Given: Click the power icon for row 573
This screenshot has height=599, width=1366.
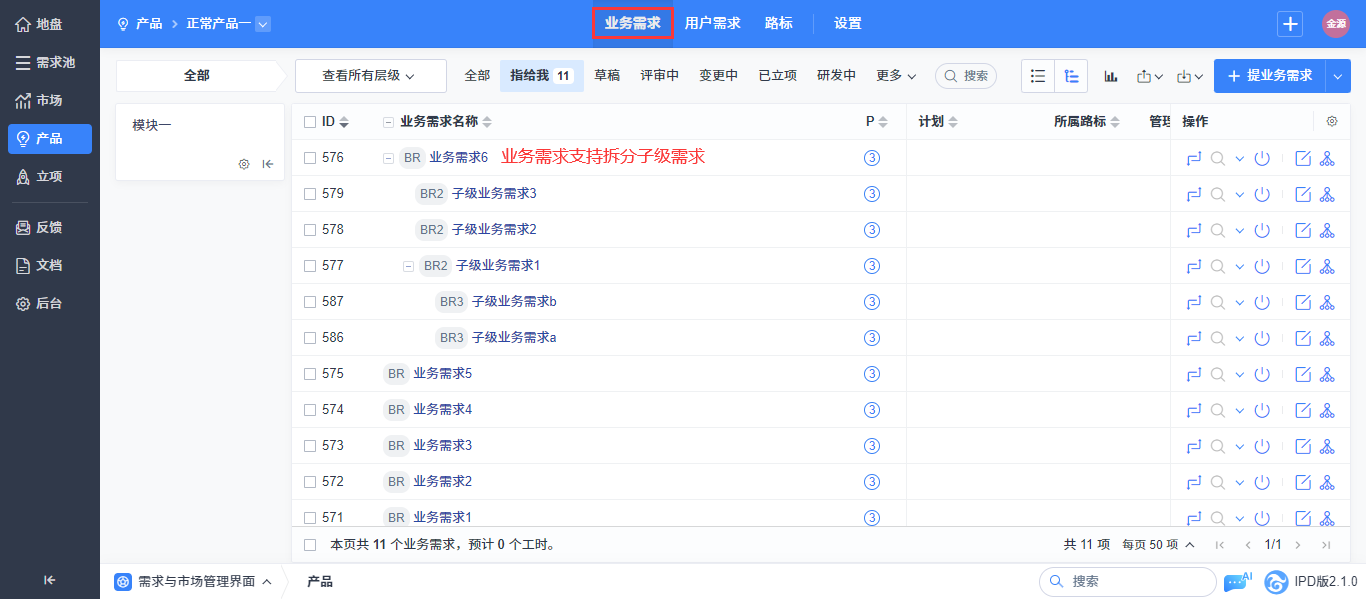Looking at the screenshot, I should pyautogui.click(x=1262, y=446).
